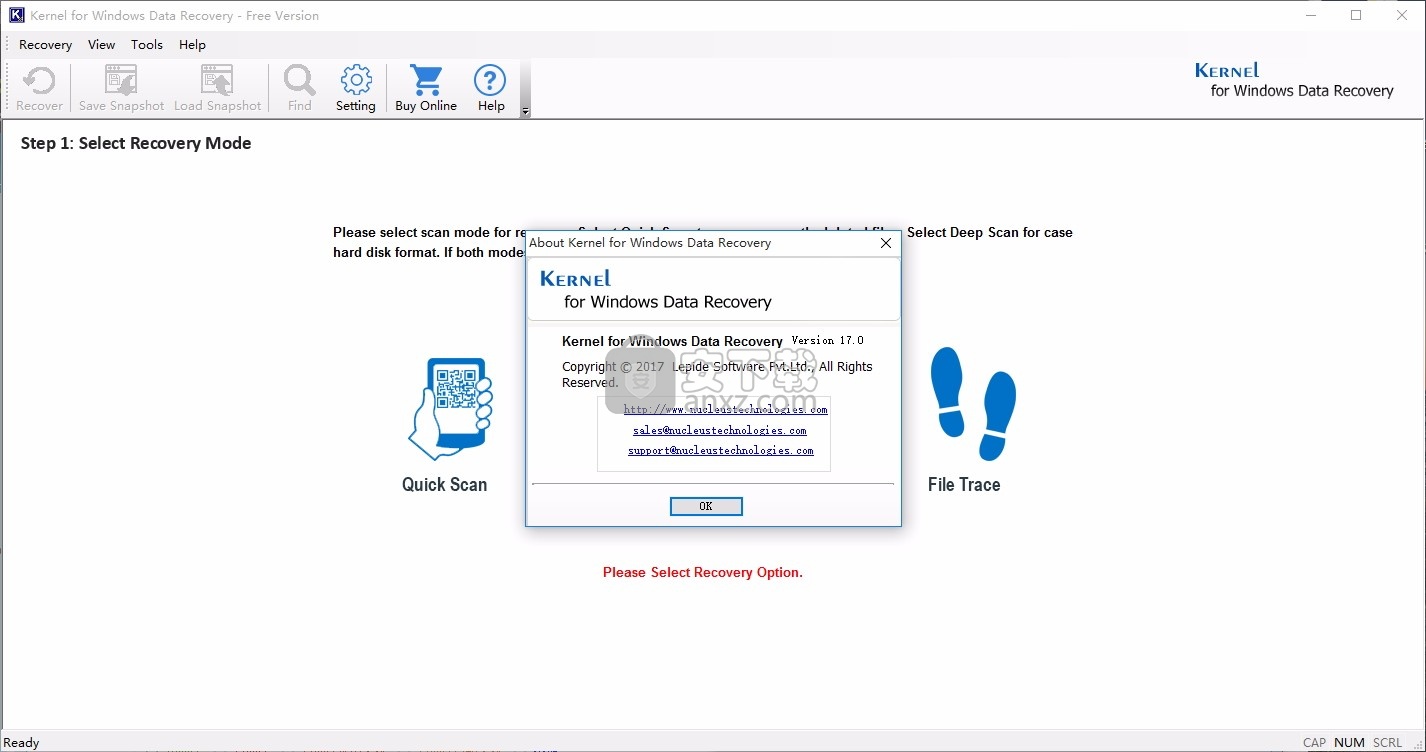The width and height of the screenshot is (1426, 752).
Task: Maximize the main application window
Action: pyautogui.click(x=1356, y=15)
